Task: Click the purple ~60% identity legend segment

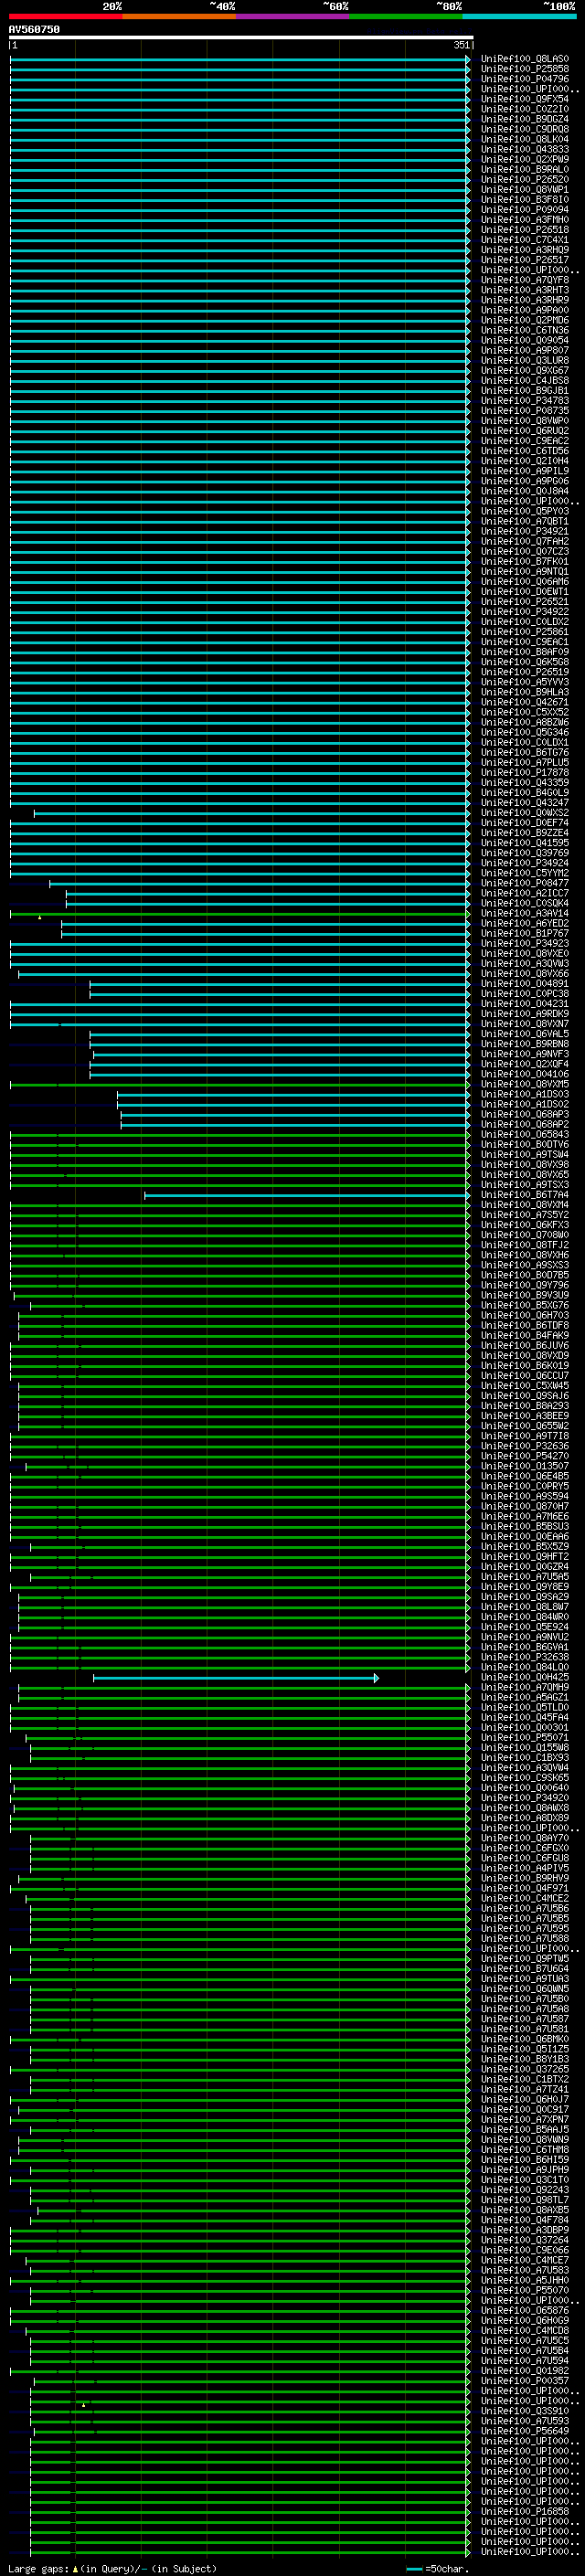Action: pyautogui.click(x=293, y=17)
